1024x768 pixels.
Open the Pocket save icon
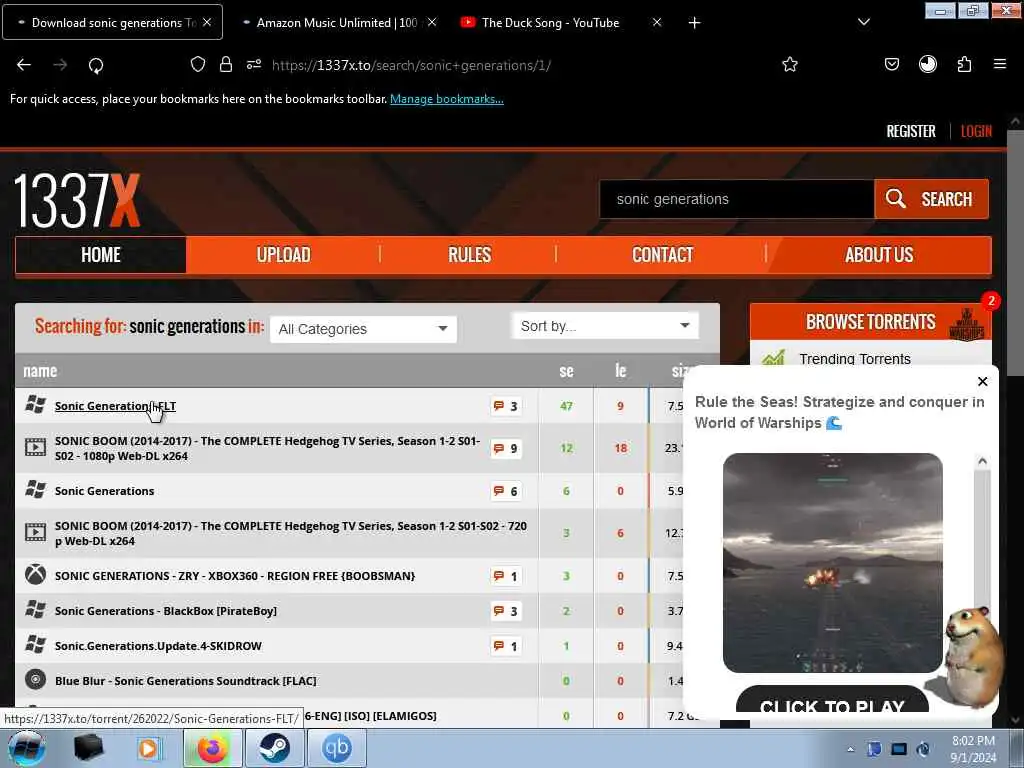891,64
